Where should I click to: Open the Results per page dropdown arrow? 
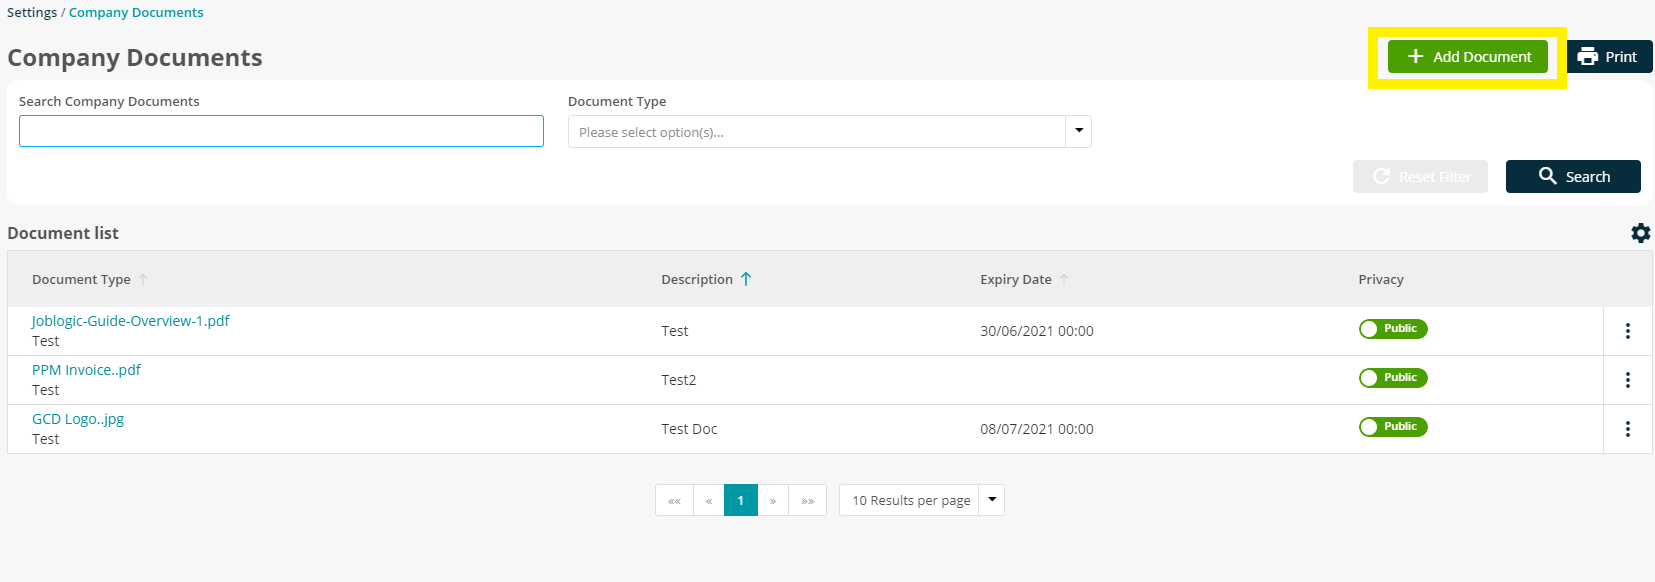tap(991, 500)
